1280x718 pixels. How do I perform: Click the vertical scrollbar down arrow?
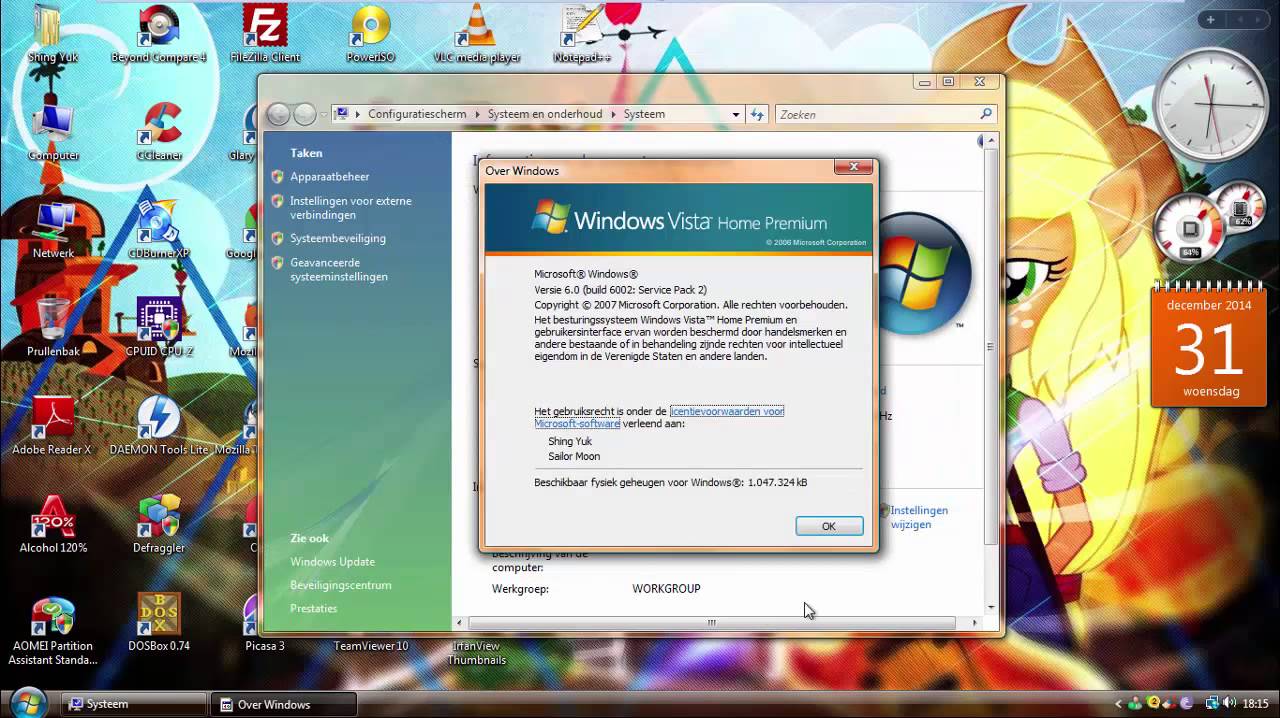tap(991, 607)
